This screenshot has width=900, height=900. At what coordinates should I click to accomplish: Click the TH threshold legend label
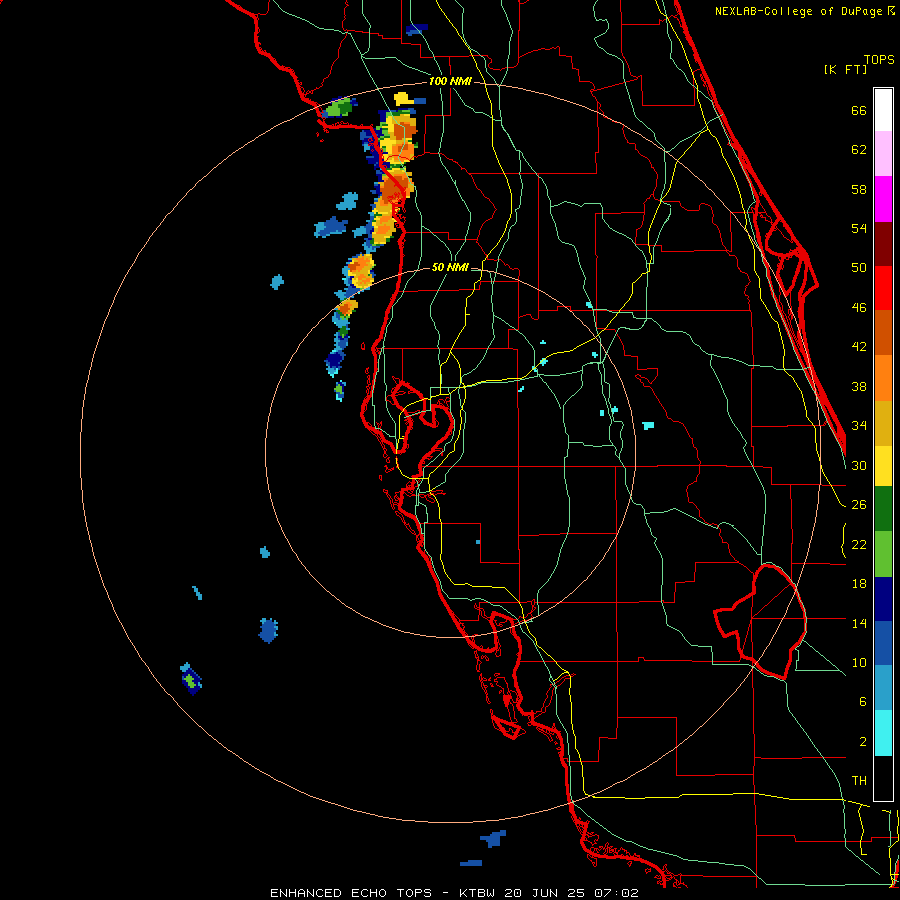859,781
